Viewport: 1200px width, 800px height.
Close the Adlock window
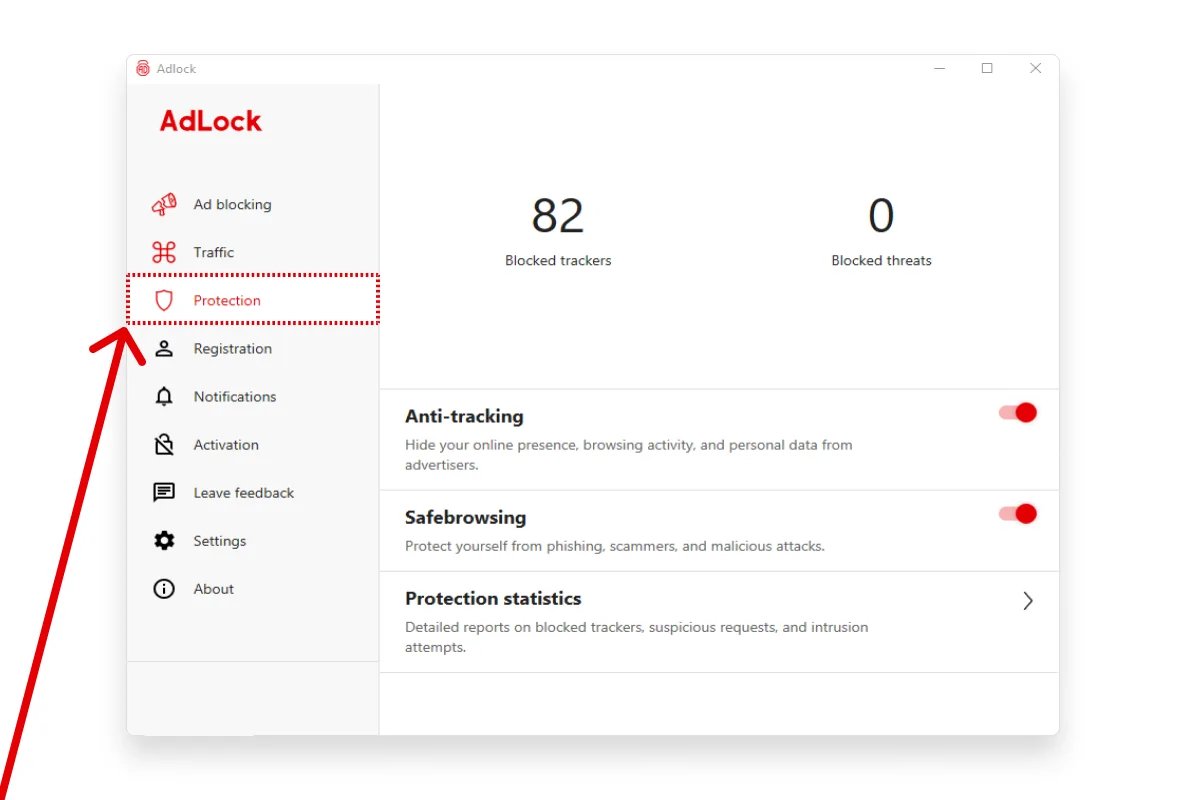pos(1035,68)
